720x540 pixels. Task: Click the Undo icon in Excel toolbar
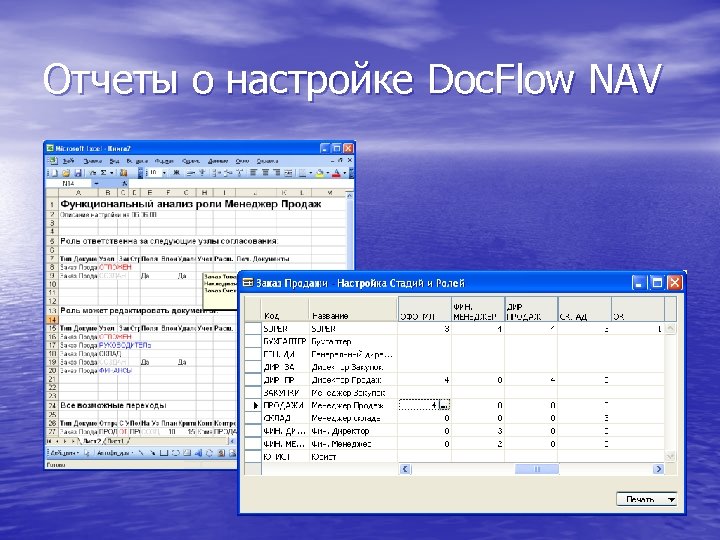[92, 173]
